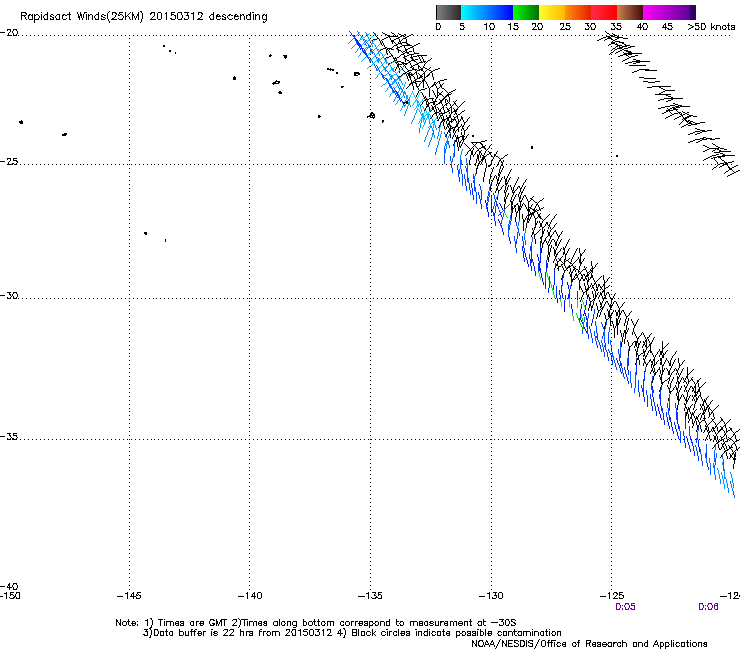The width and height of the screenshot is (740, 650).
Task: Click the orange 25-30 knots color band
Action: [x=578, y=12]
